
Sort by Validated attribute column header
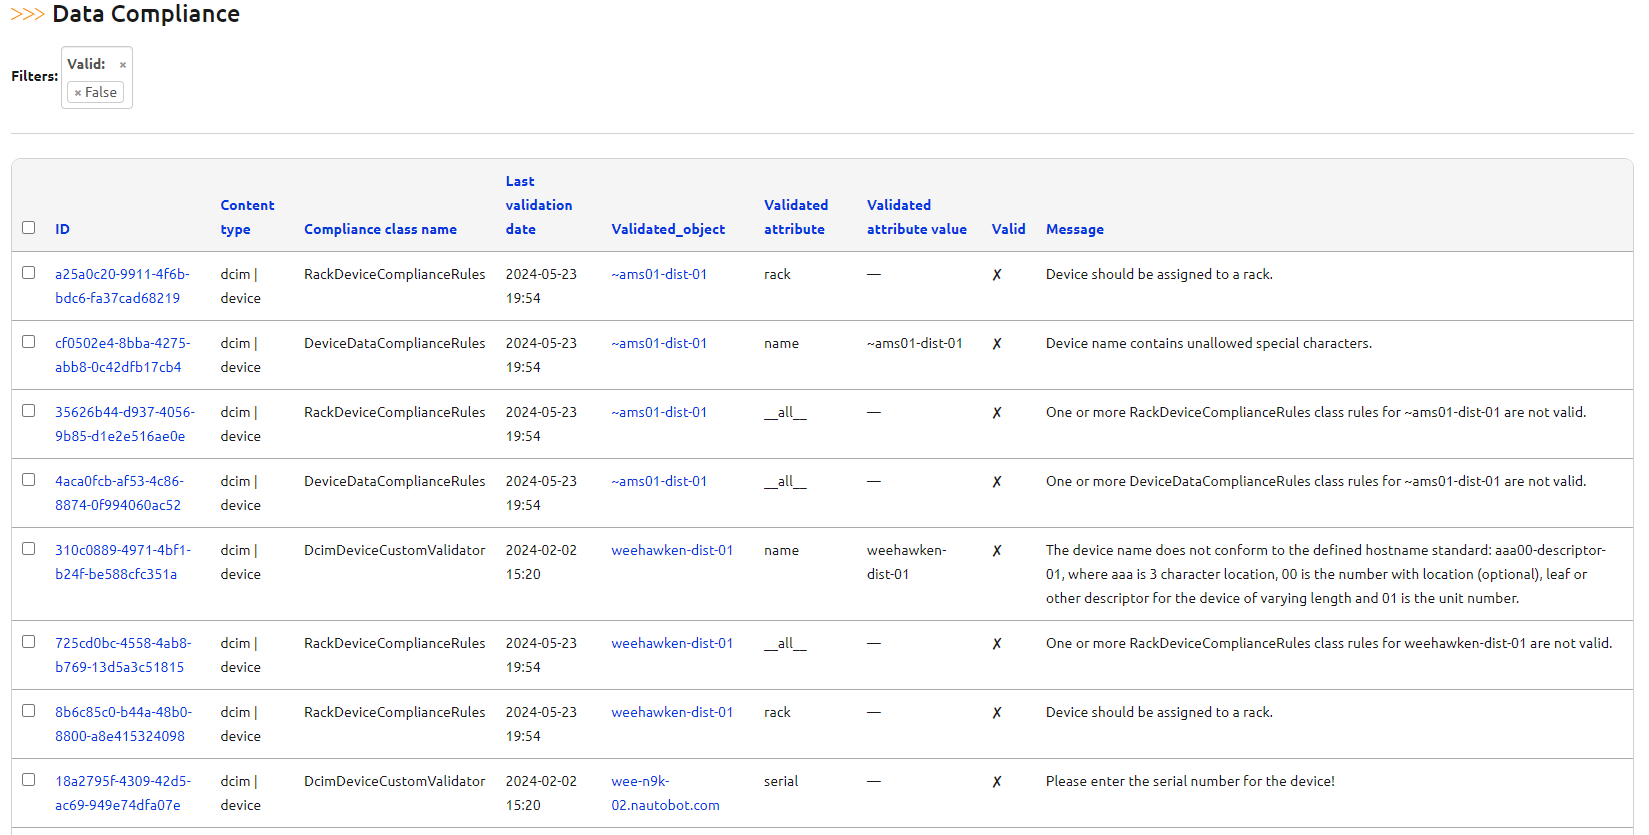[x=795, y=217]
